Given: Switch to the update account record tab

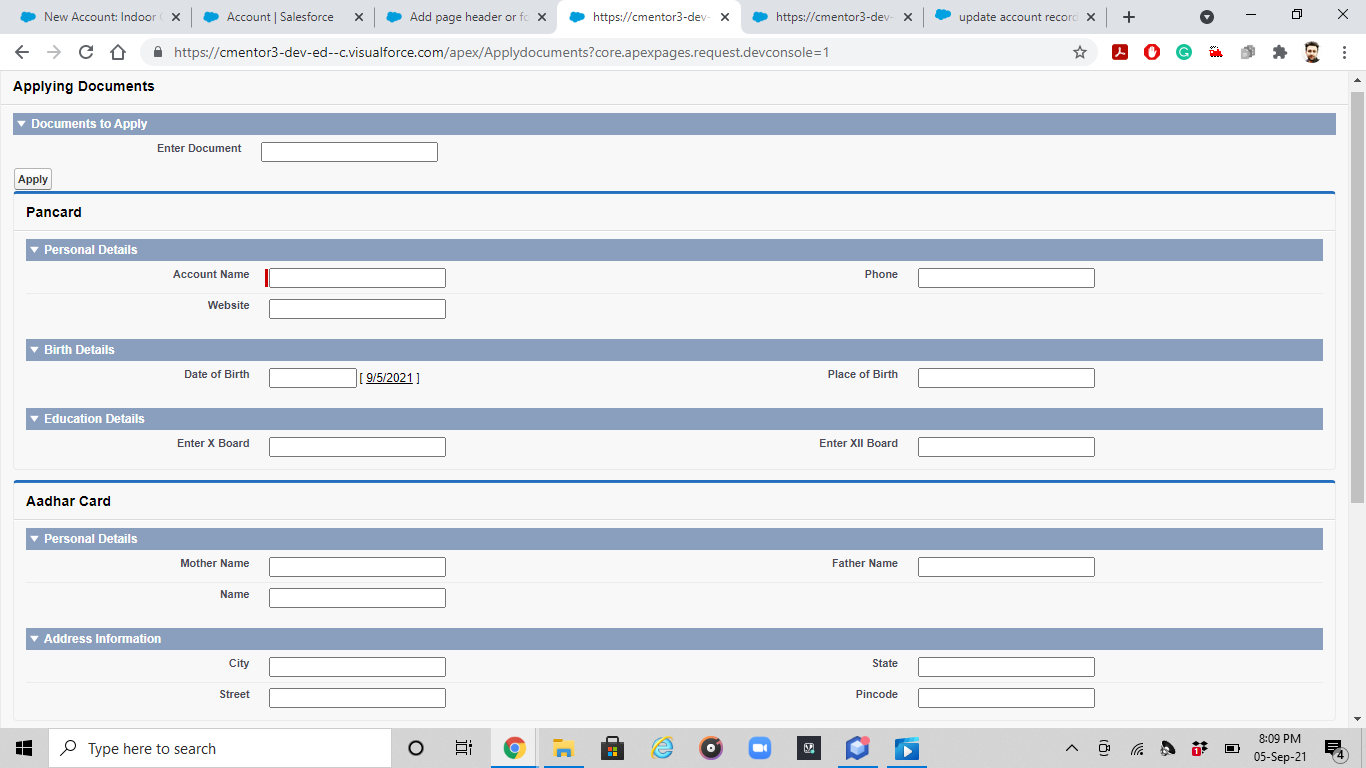Looking at the screenshot, I should pyautogui.click(x=1014, y=17).
